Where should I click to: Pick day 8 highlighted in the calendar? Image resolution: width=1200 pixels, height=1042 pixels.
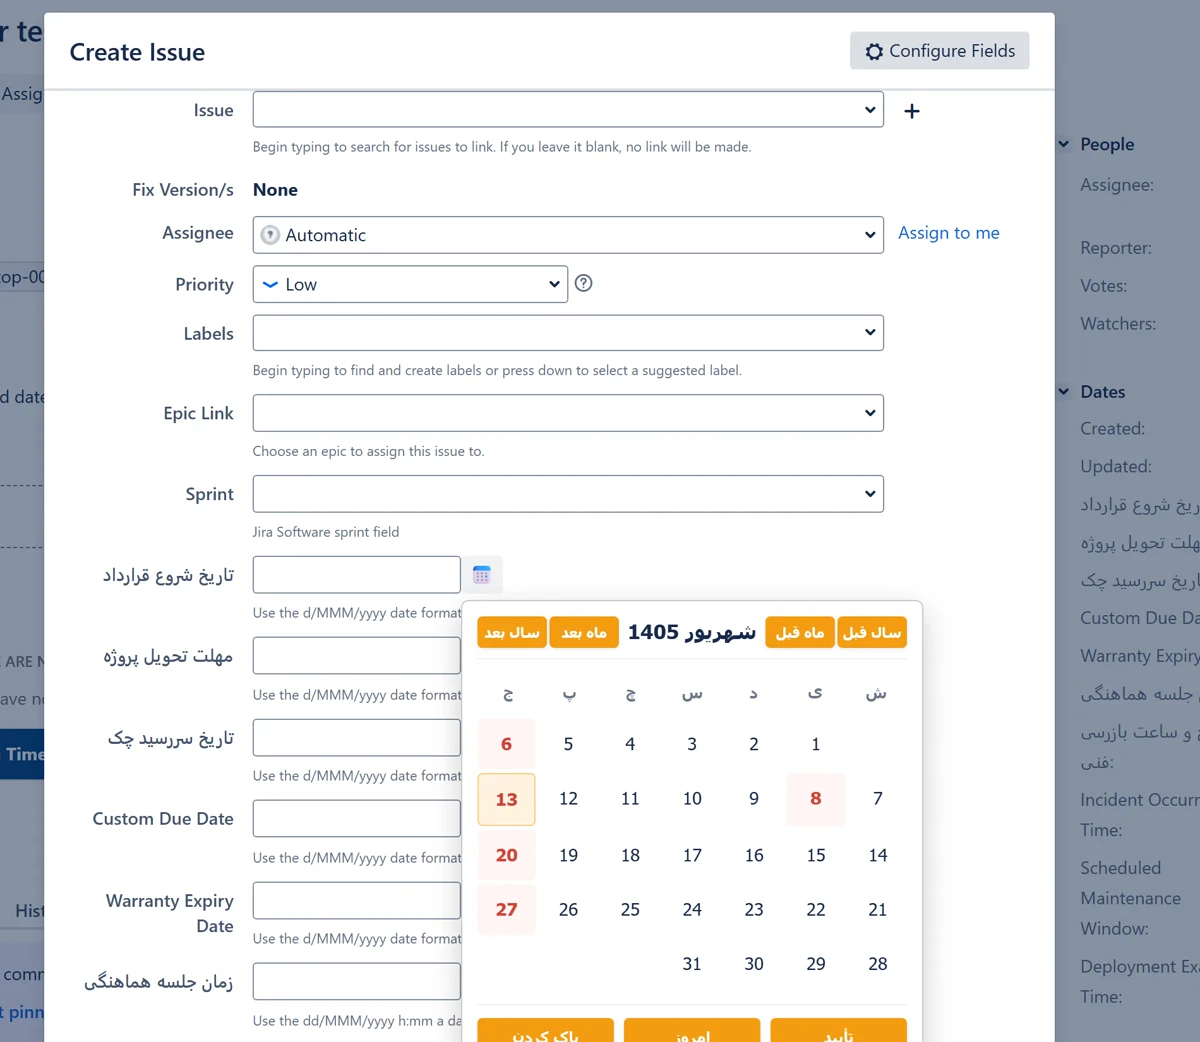coord(816,799)
